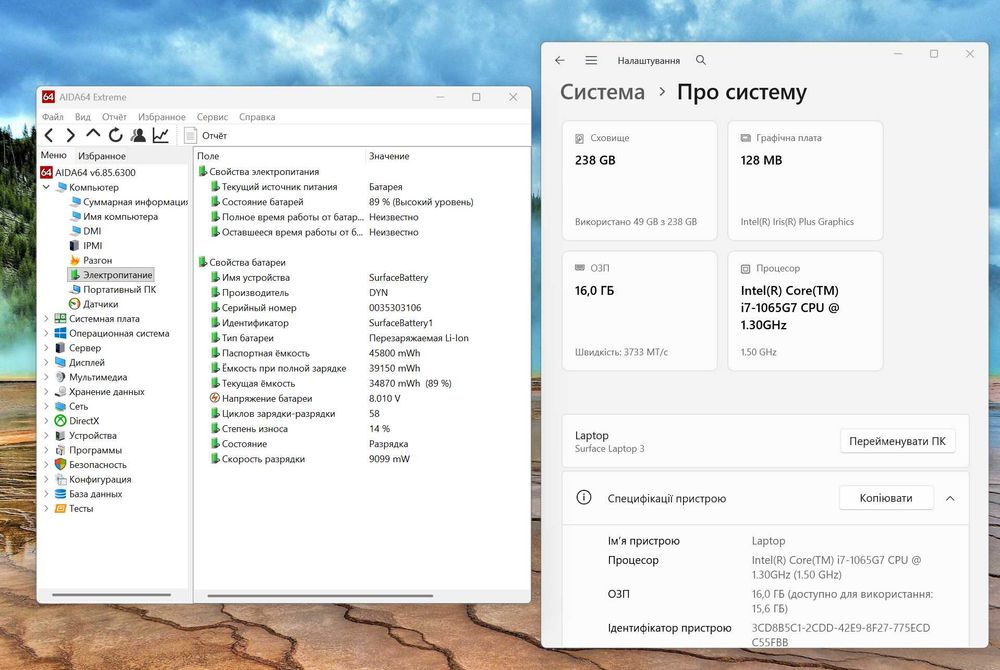This screenshot has height=670, width=1000.
Task: Select the DMI tree item
Action: click(x=85, y=231)
